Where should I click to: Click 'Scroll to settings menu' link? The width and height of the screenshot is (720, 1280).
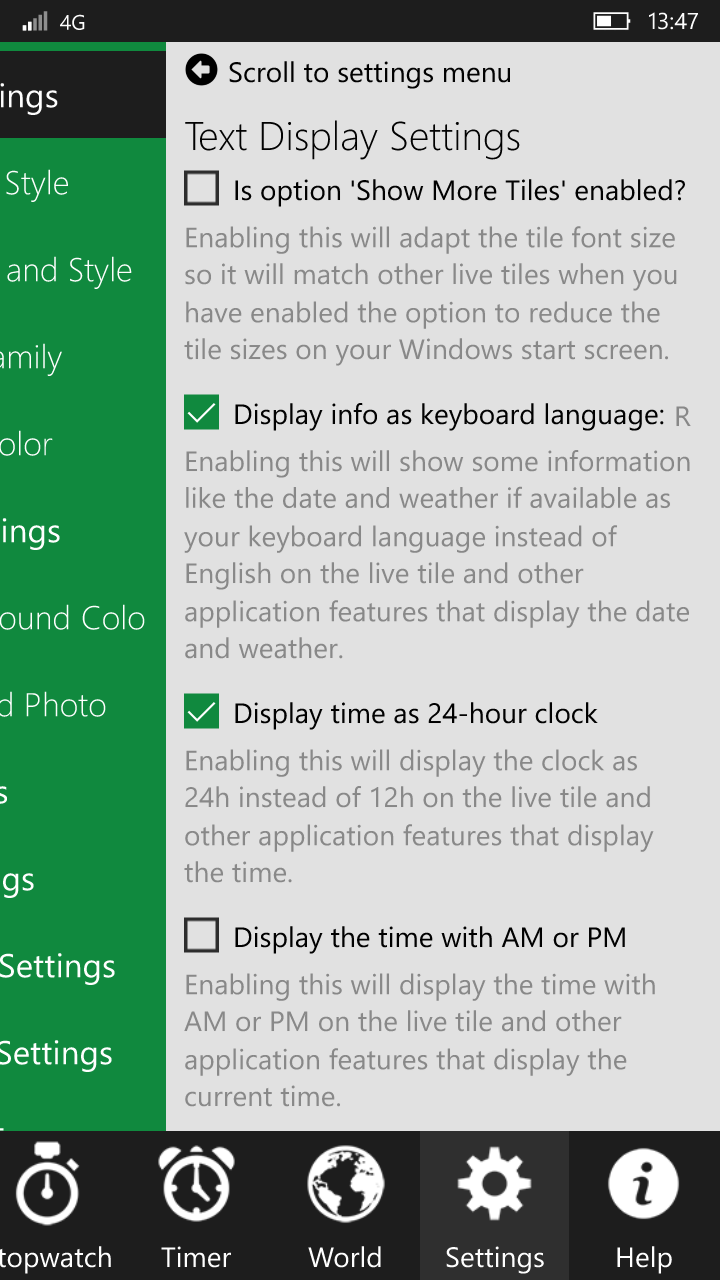coord(369,73)
